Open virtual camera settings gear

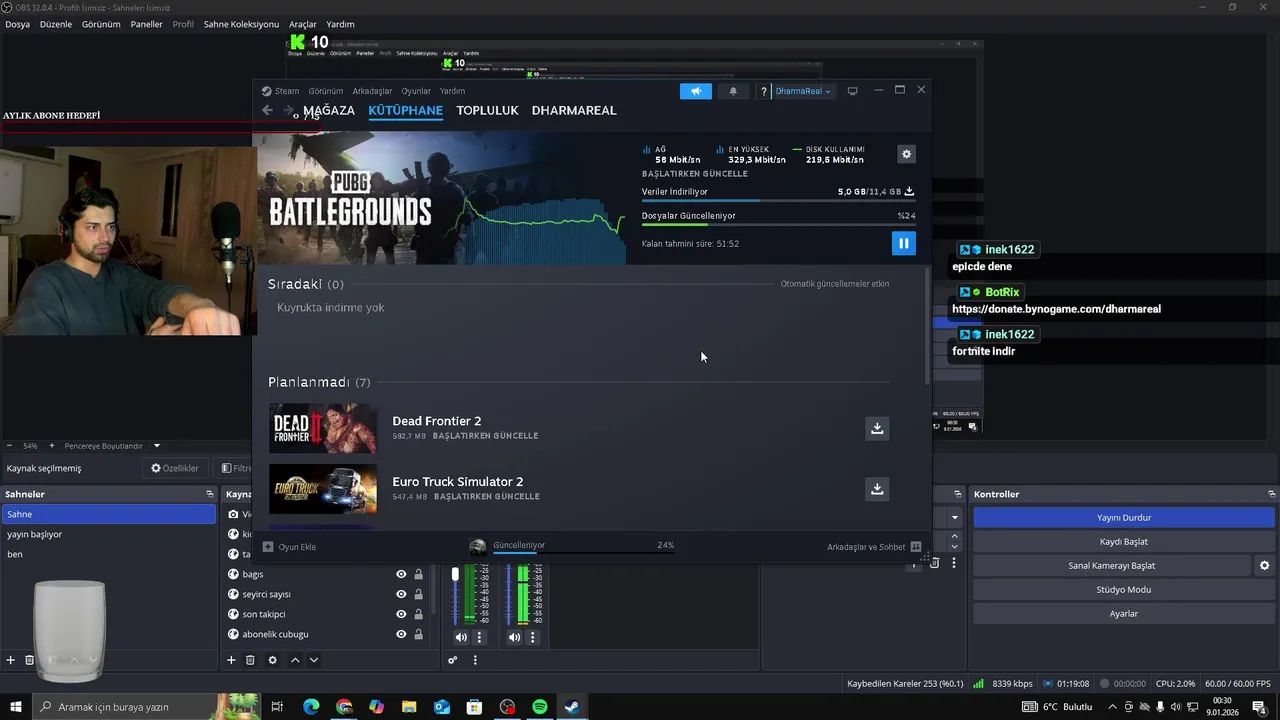[1264, 566]
